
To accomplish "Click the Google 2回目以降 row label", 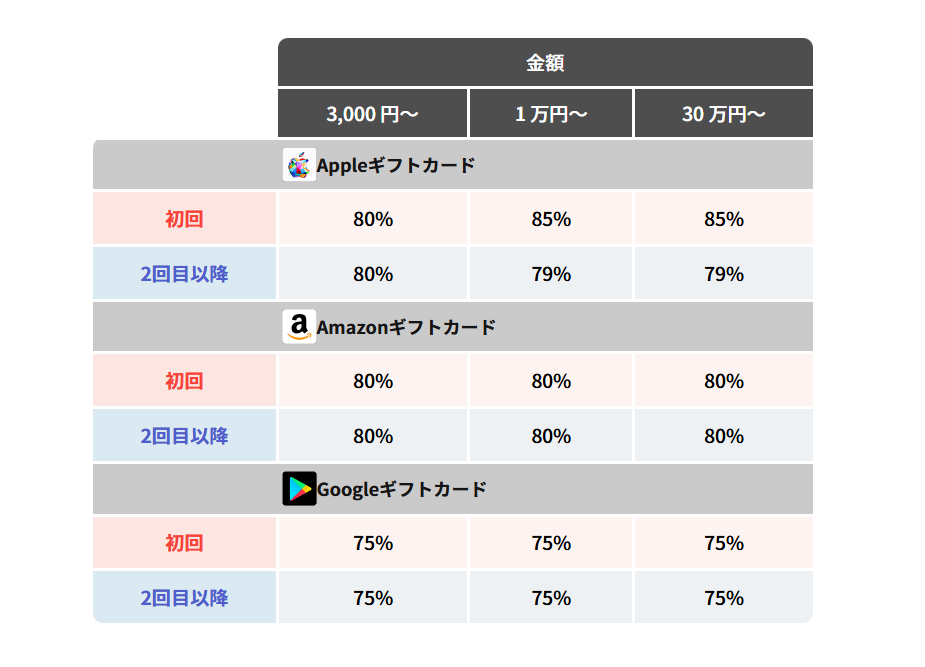I will pos(184,597).
